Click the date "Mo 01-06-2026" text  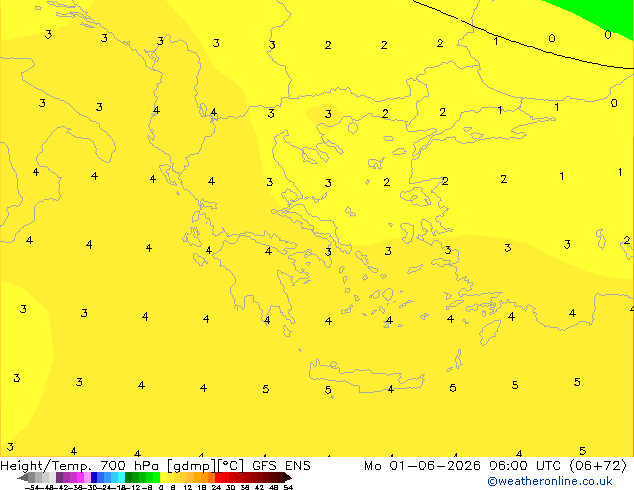pyautogui.click(x=422, y=465)
